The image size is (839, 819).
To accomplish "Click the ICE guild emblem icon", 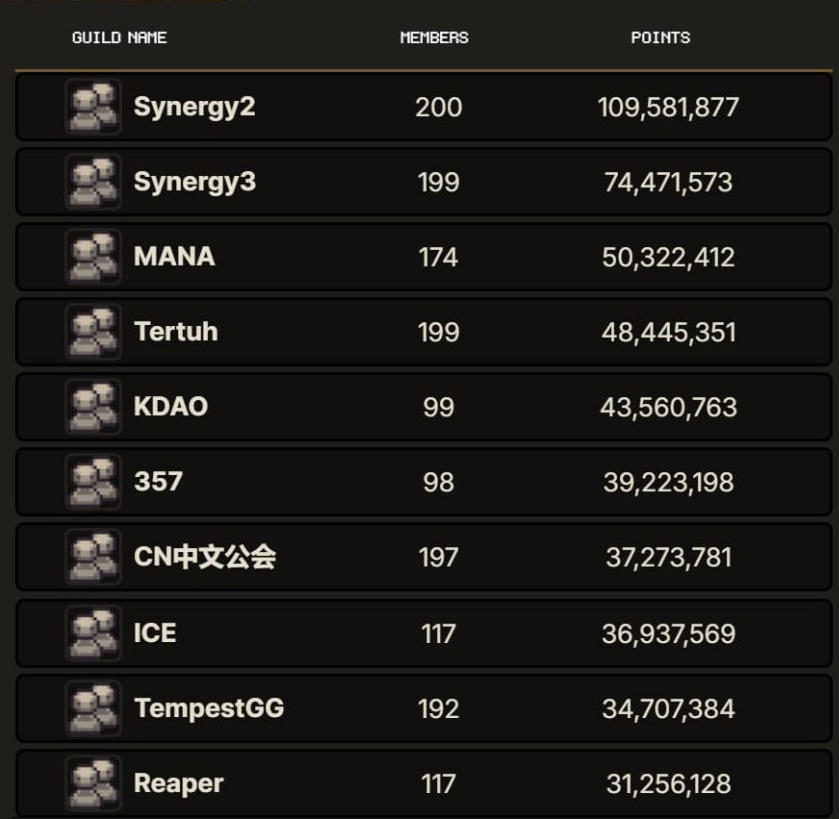I will pyautogui.click(x=91, y=632).
